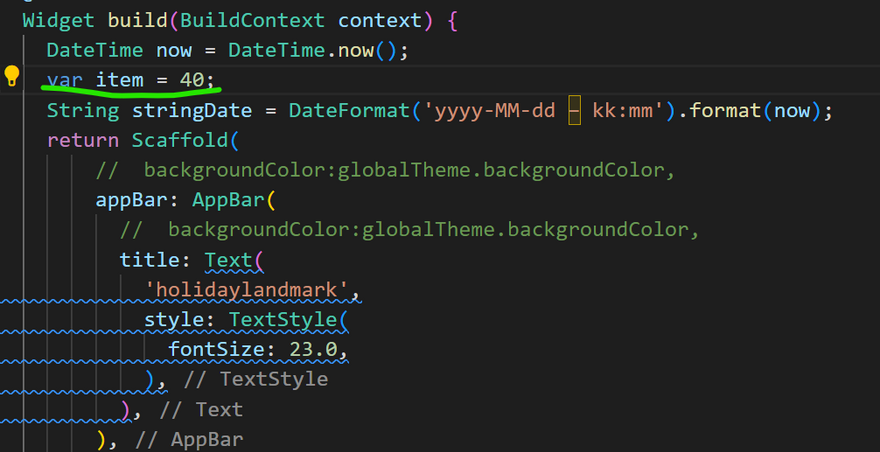Click the 'Widget' return type keyword

pos(58,20)
